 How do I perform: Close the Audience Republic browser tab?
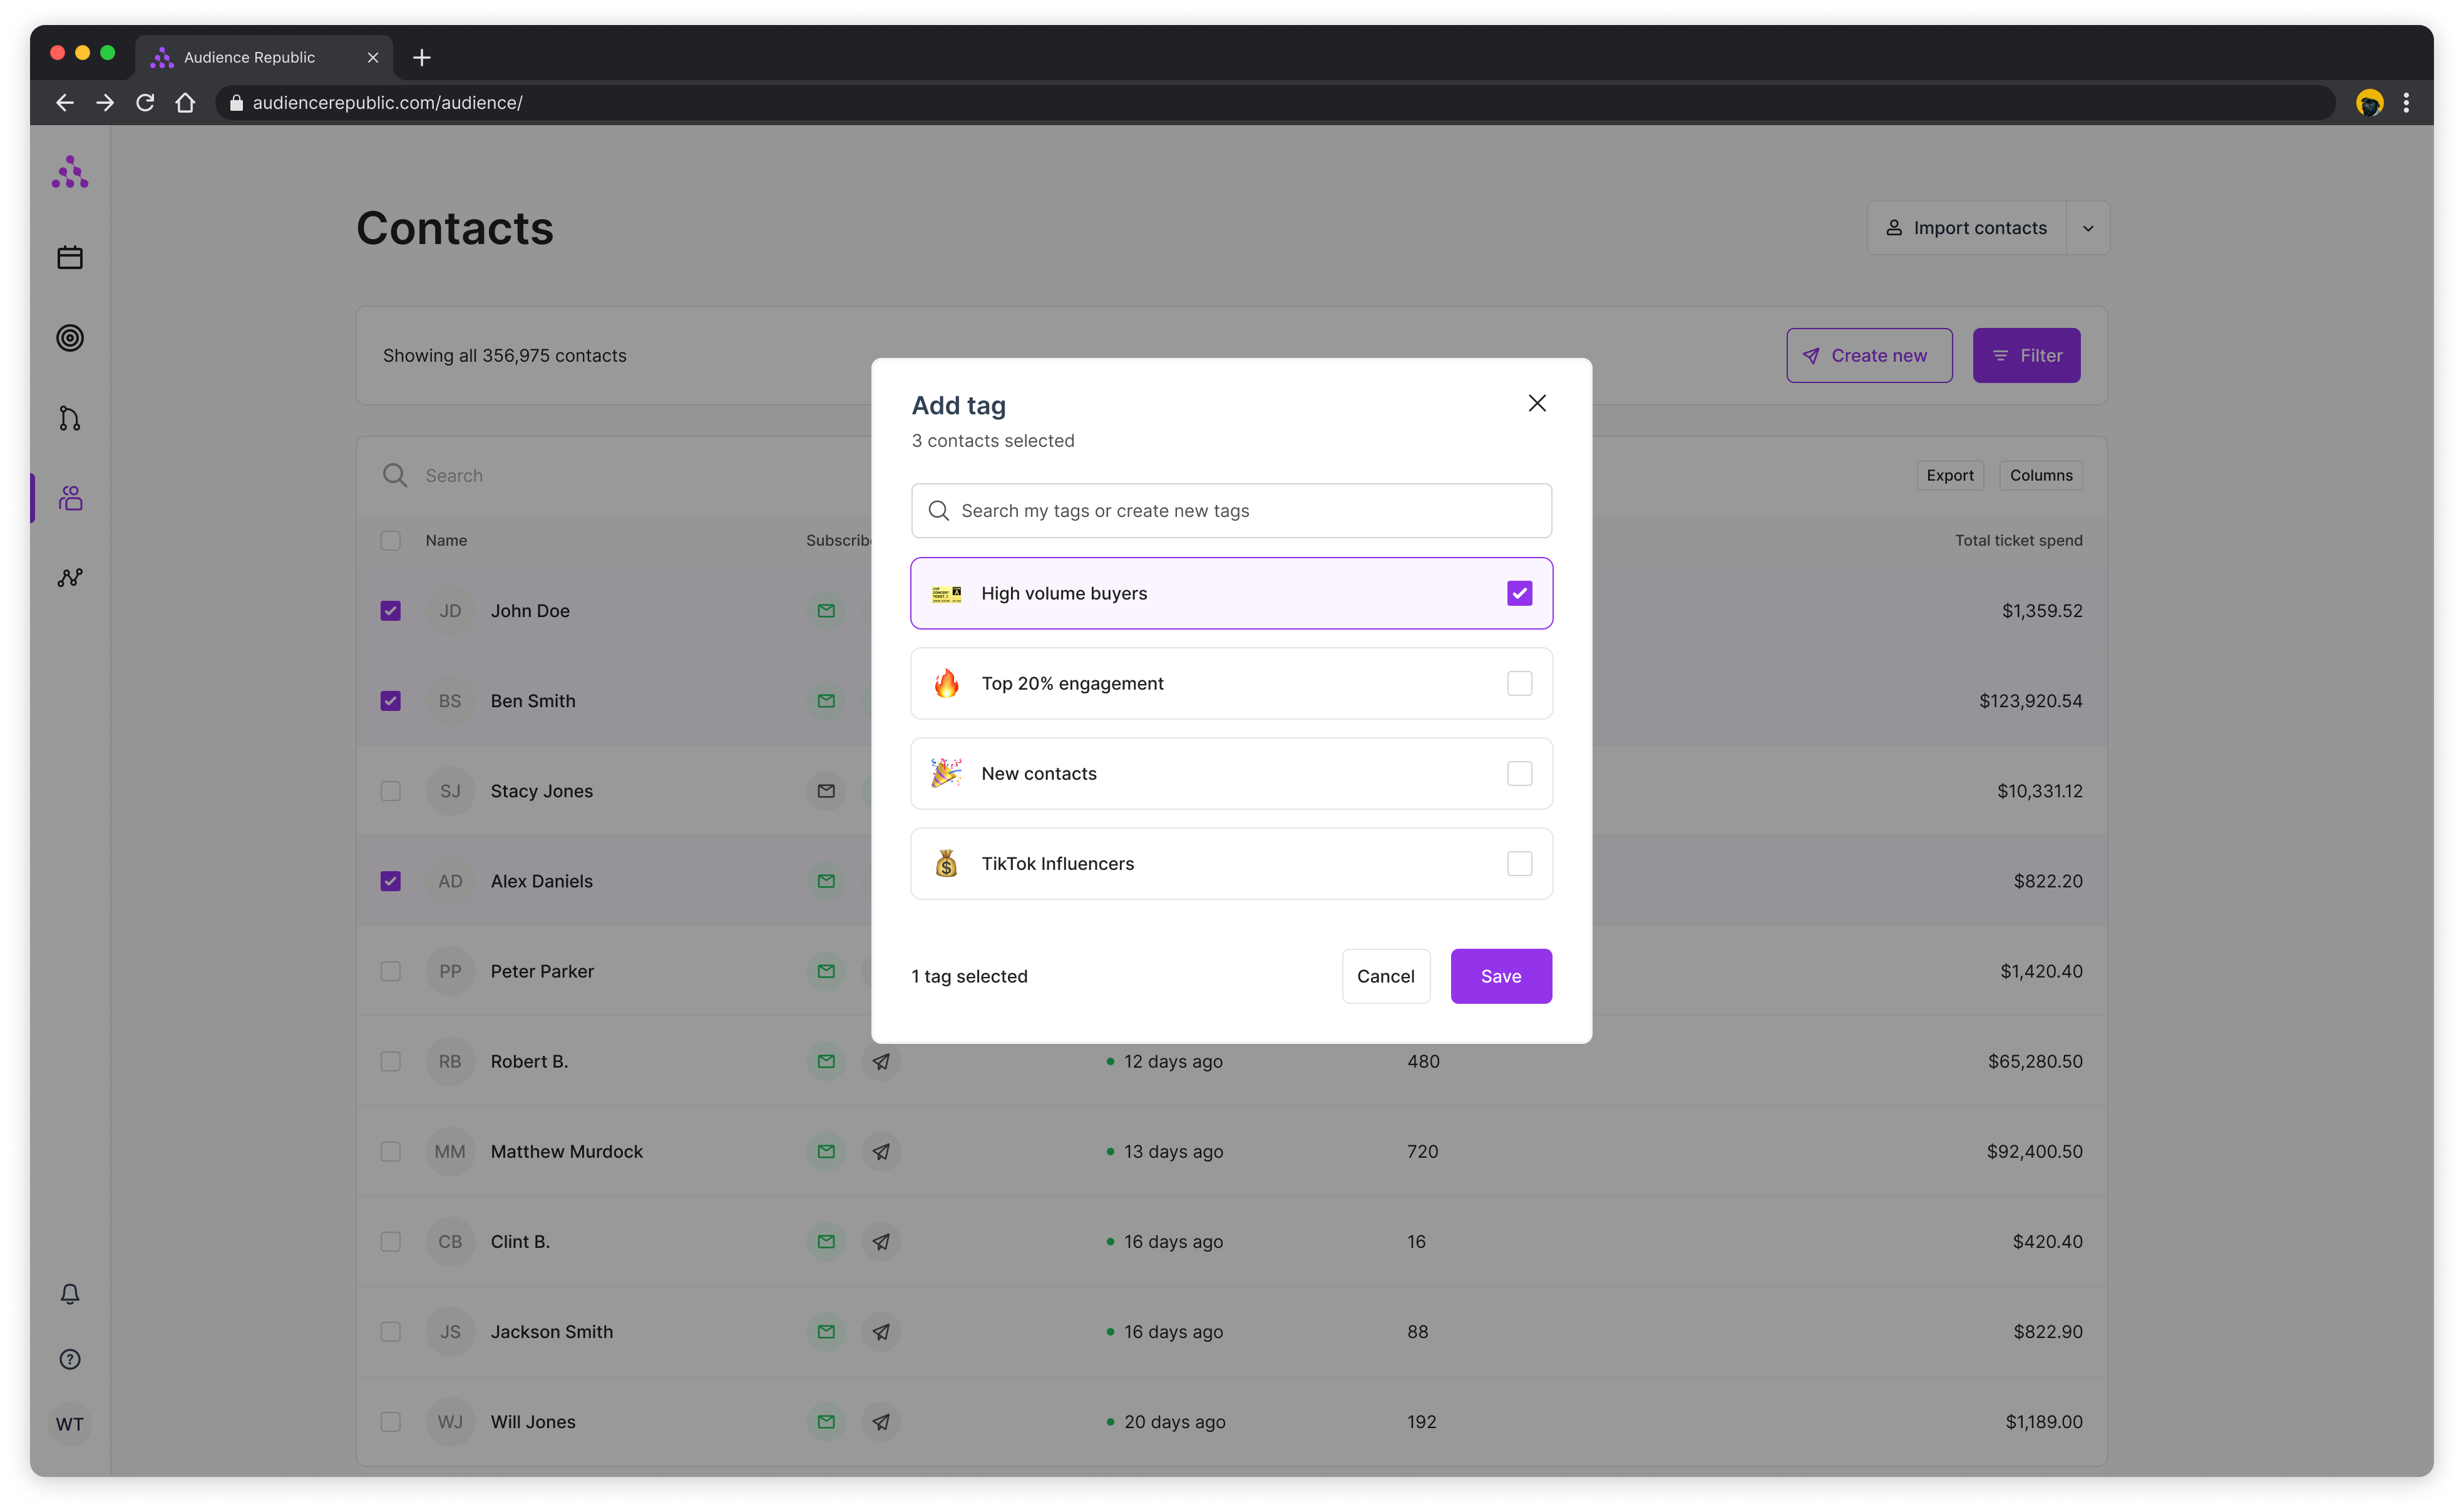373,58
